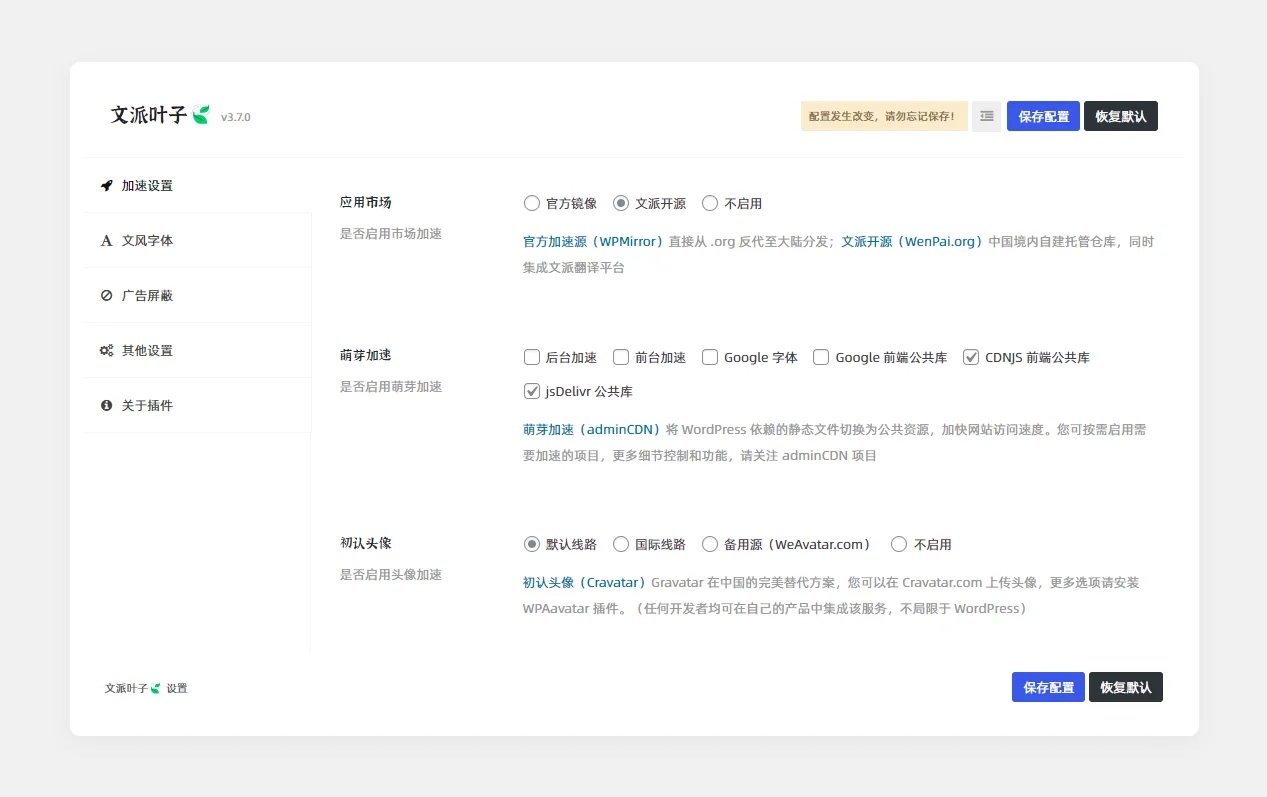Click the info icon beside 关于插件

[x=106, y=406]
